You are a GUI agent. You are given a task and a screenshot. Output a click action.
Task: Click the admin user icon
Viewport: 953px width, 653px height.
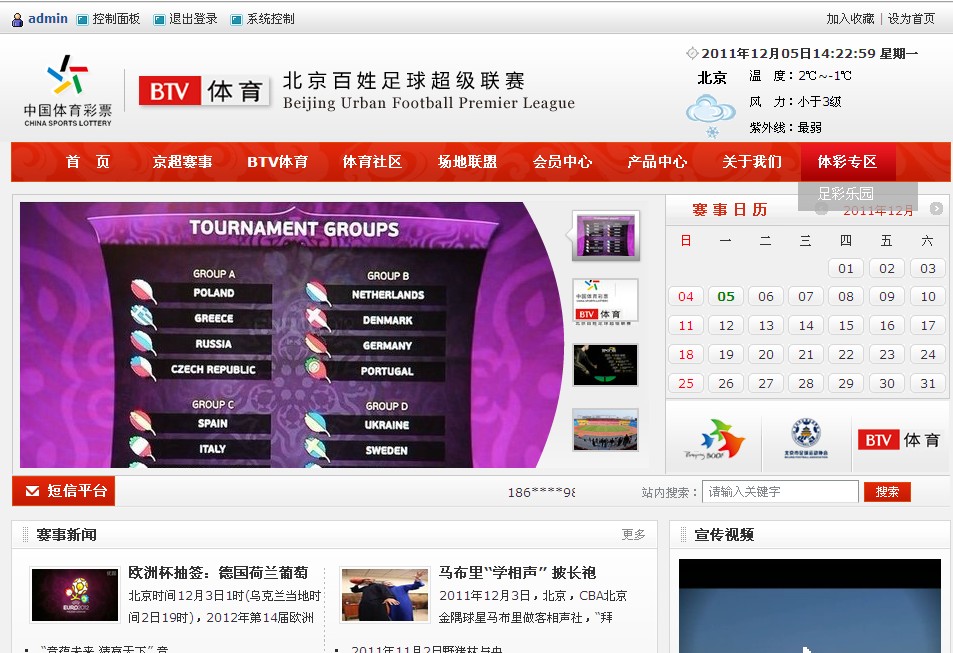point(18,19)
